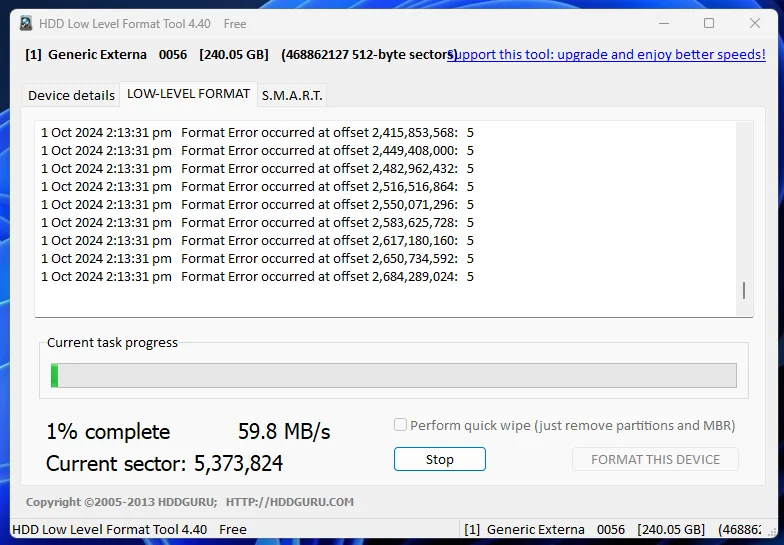
Task: Select log entry at offset 2,449,408,000
Action: coord(257,150)
